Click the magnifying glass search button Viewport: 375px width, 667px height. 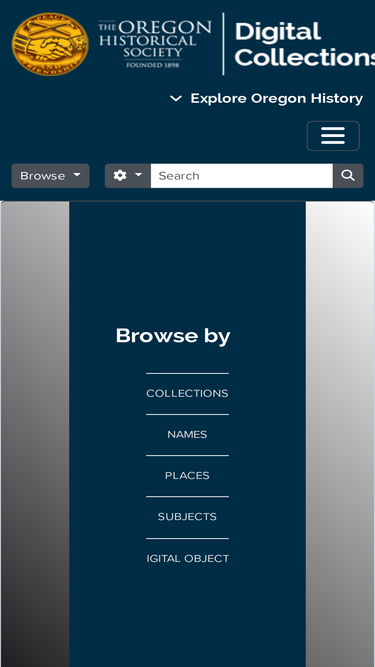pyautogui.click(x=348, y=176)
